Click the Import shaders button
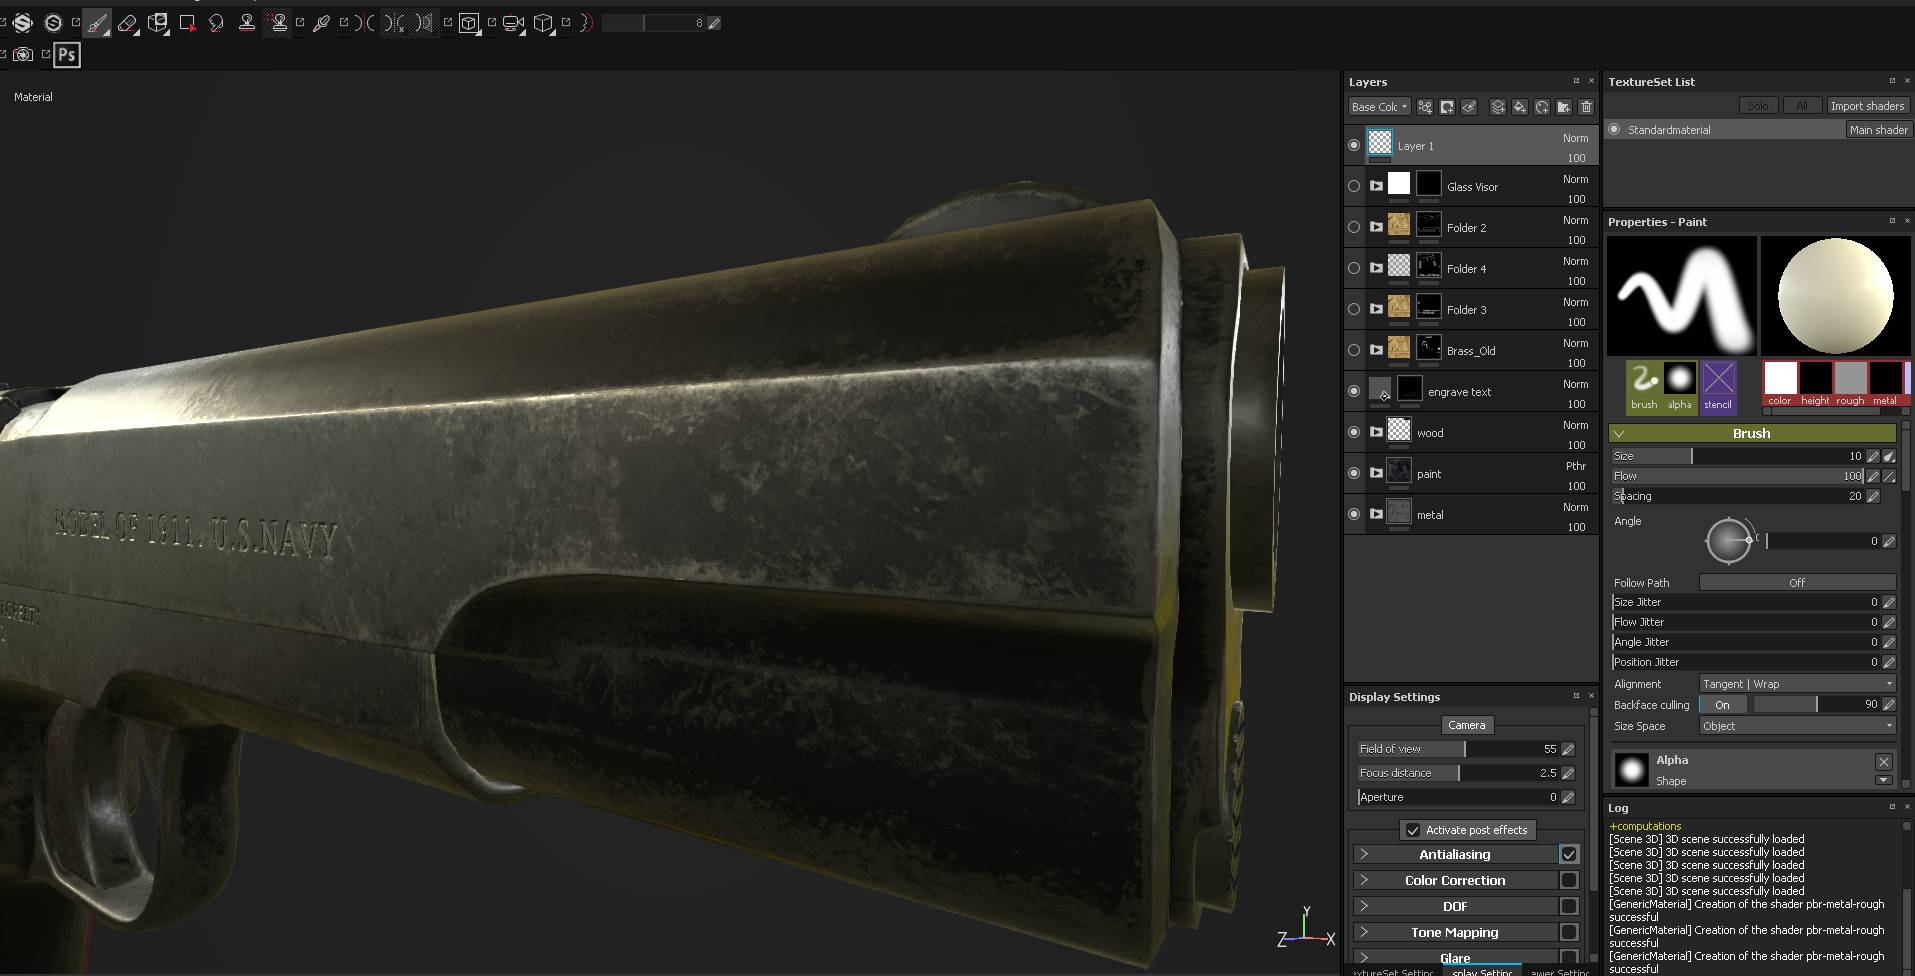 tap(1866, 105)
